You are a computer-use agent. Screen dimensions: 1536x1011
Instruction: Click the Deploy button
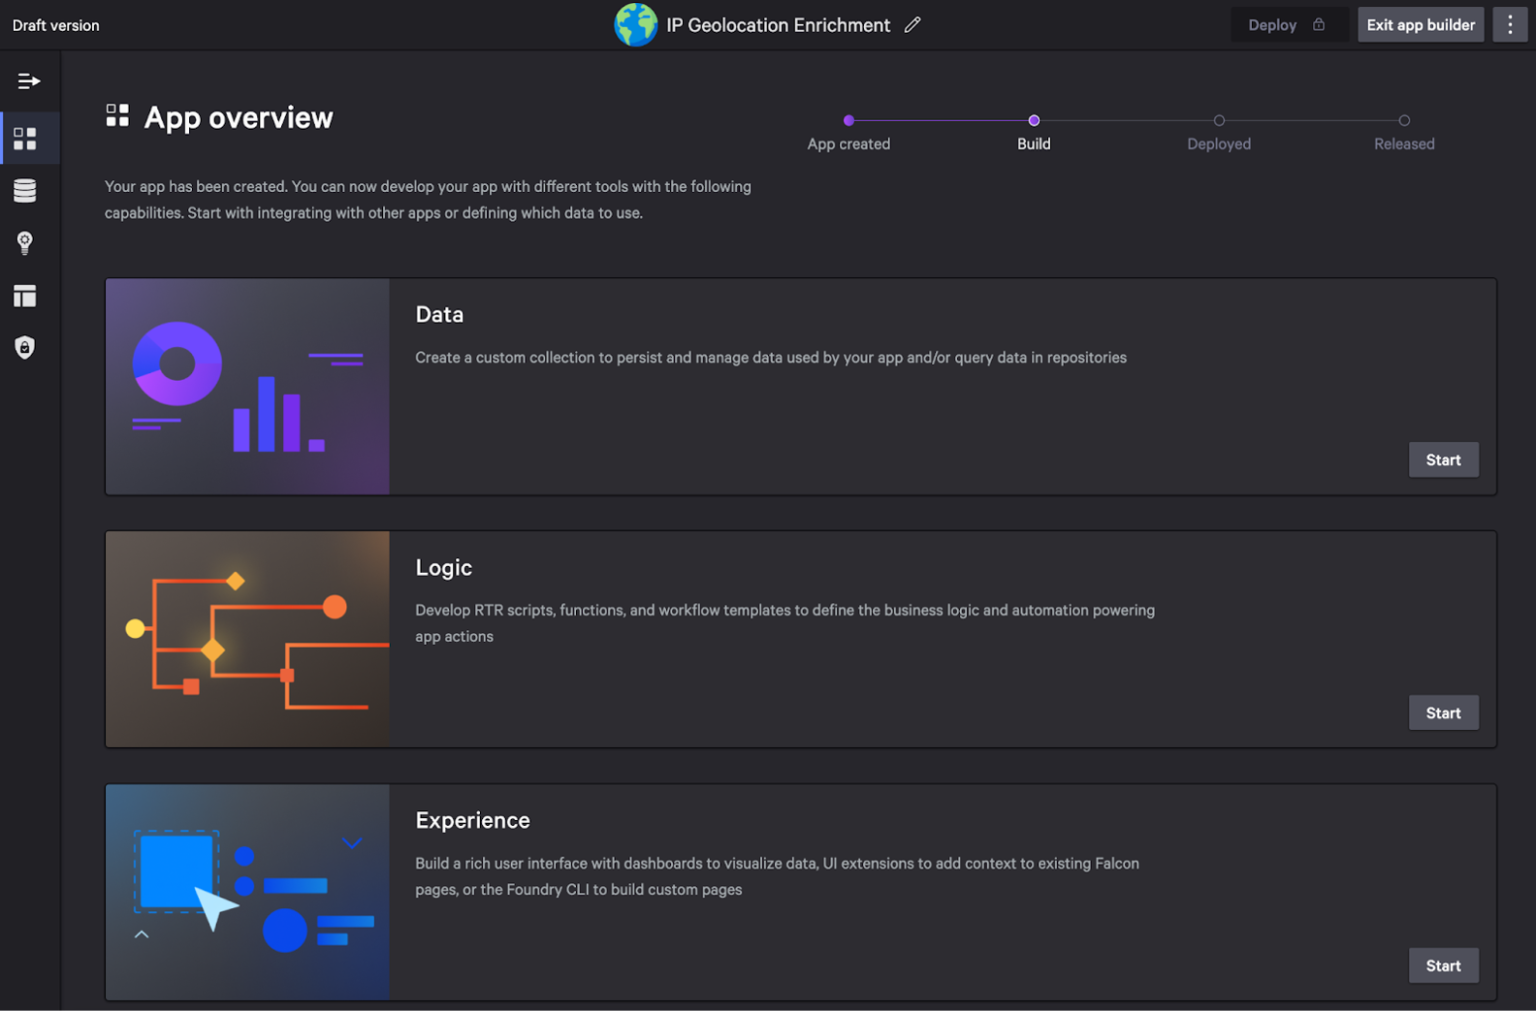coord(1272,24)
